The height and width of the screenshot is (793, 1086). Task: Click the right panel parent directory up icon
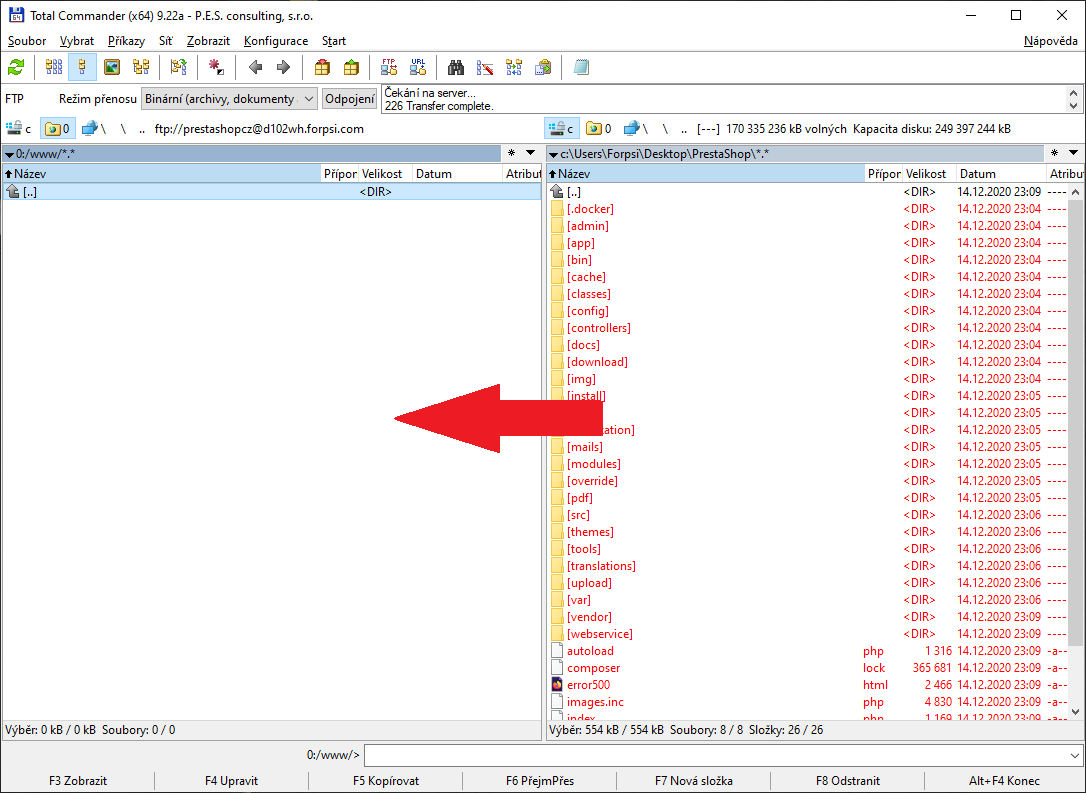[557, 192]
